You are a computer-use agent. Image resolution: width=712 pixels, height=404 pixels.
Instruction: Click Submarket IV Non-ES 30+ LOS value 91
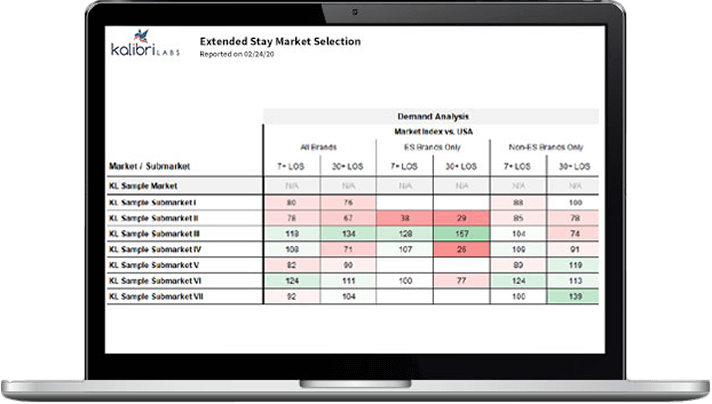575,250
